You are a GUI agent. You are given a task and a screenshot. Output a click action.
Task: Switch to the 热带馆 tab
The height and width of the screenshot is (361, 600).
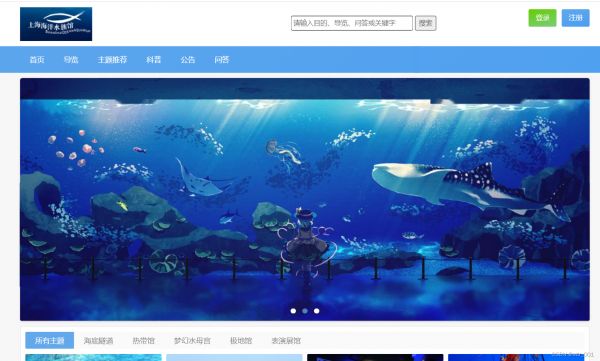click(143, 340)
